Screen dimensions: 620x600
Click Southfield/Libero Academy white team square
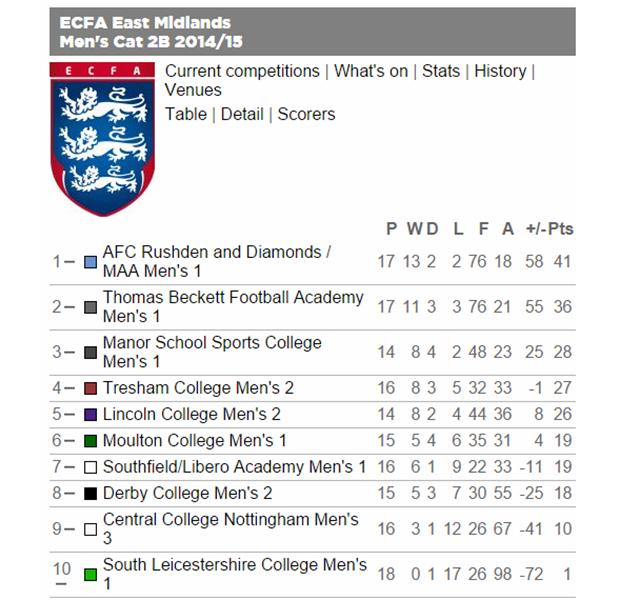pyautogui.click(x=91, y=467)
